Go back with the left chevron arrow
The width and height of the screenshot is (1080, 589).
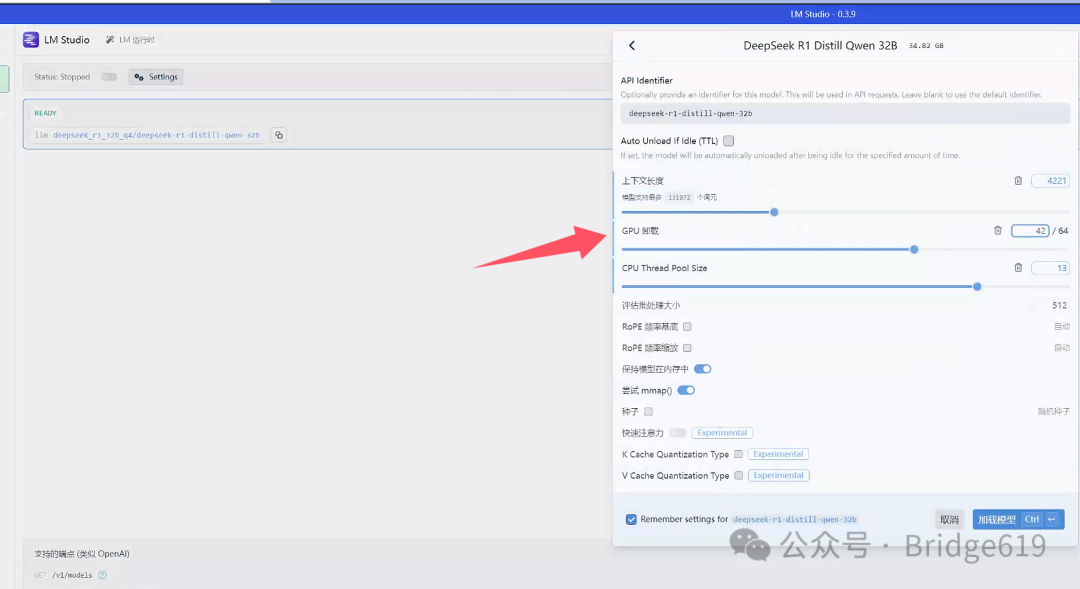tap(632, 45)
